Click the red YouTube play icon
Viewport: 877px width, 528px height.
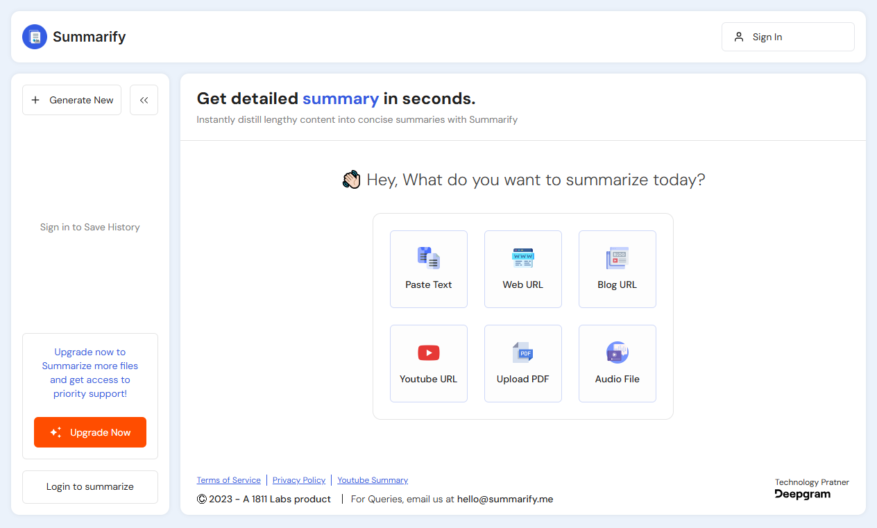click(428, 353)
